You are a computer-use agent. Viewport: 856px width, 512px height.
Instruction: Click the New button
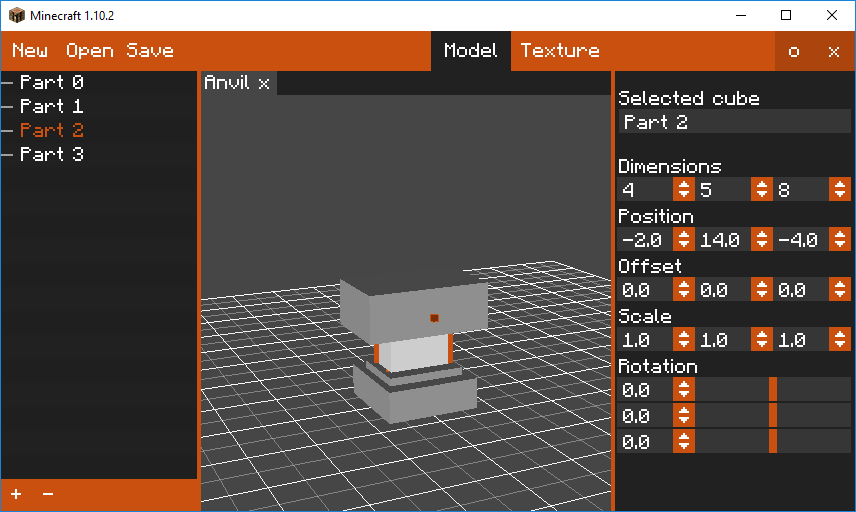click(x=30, y=51)
